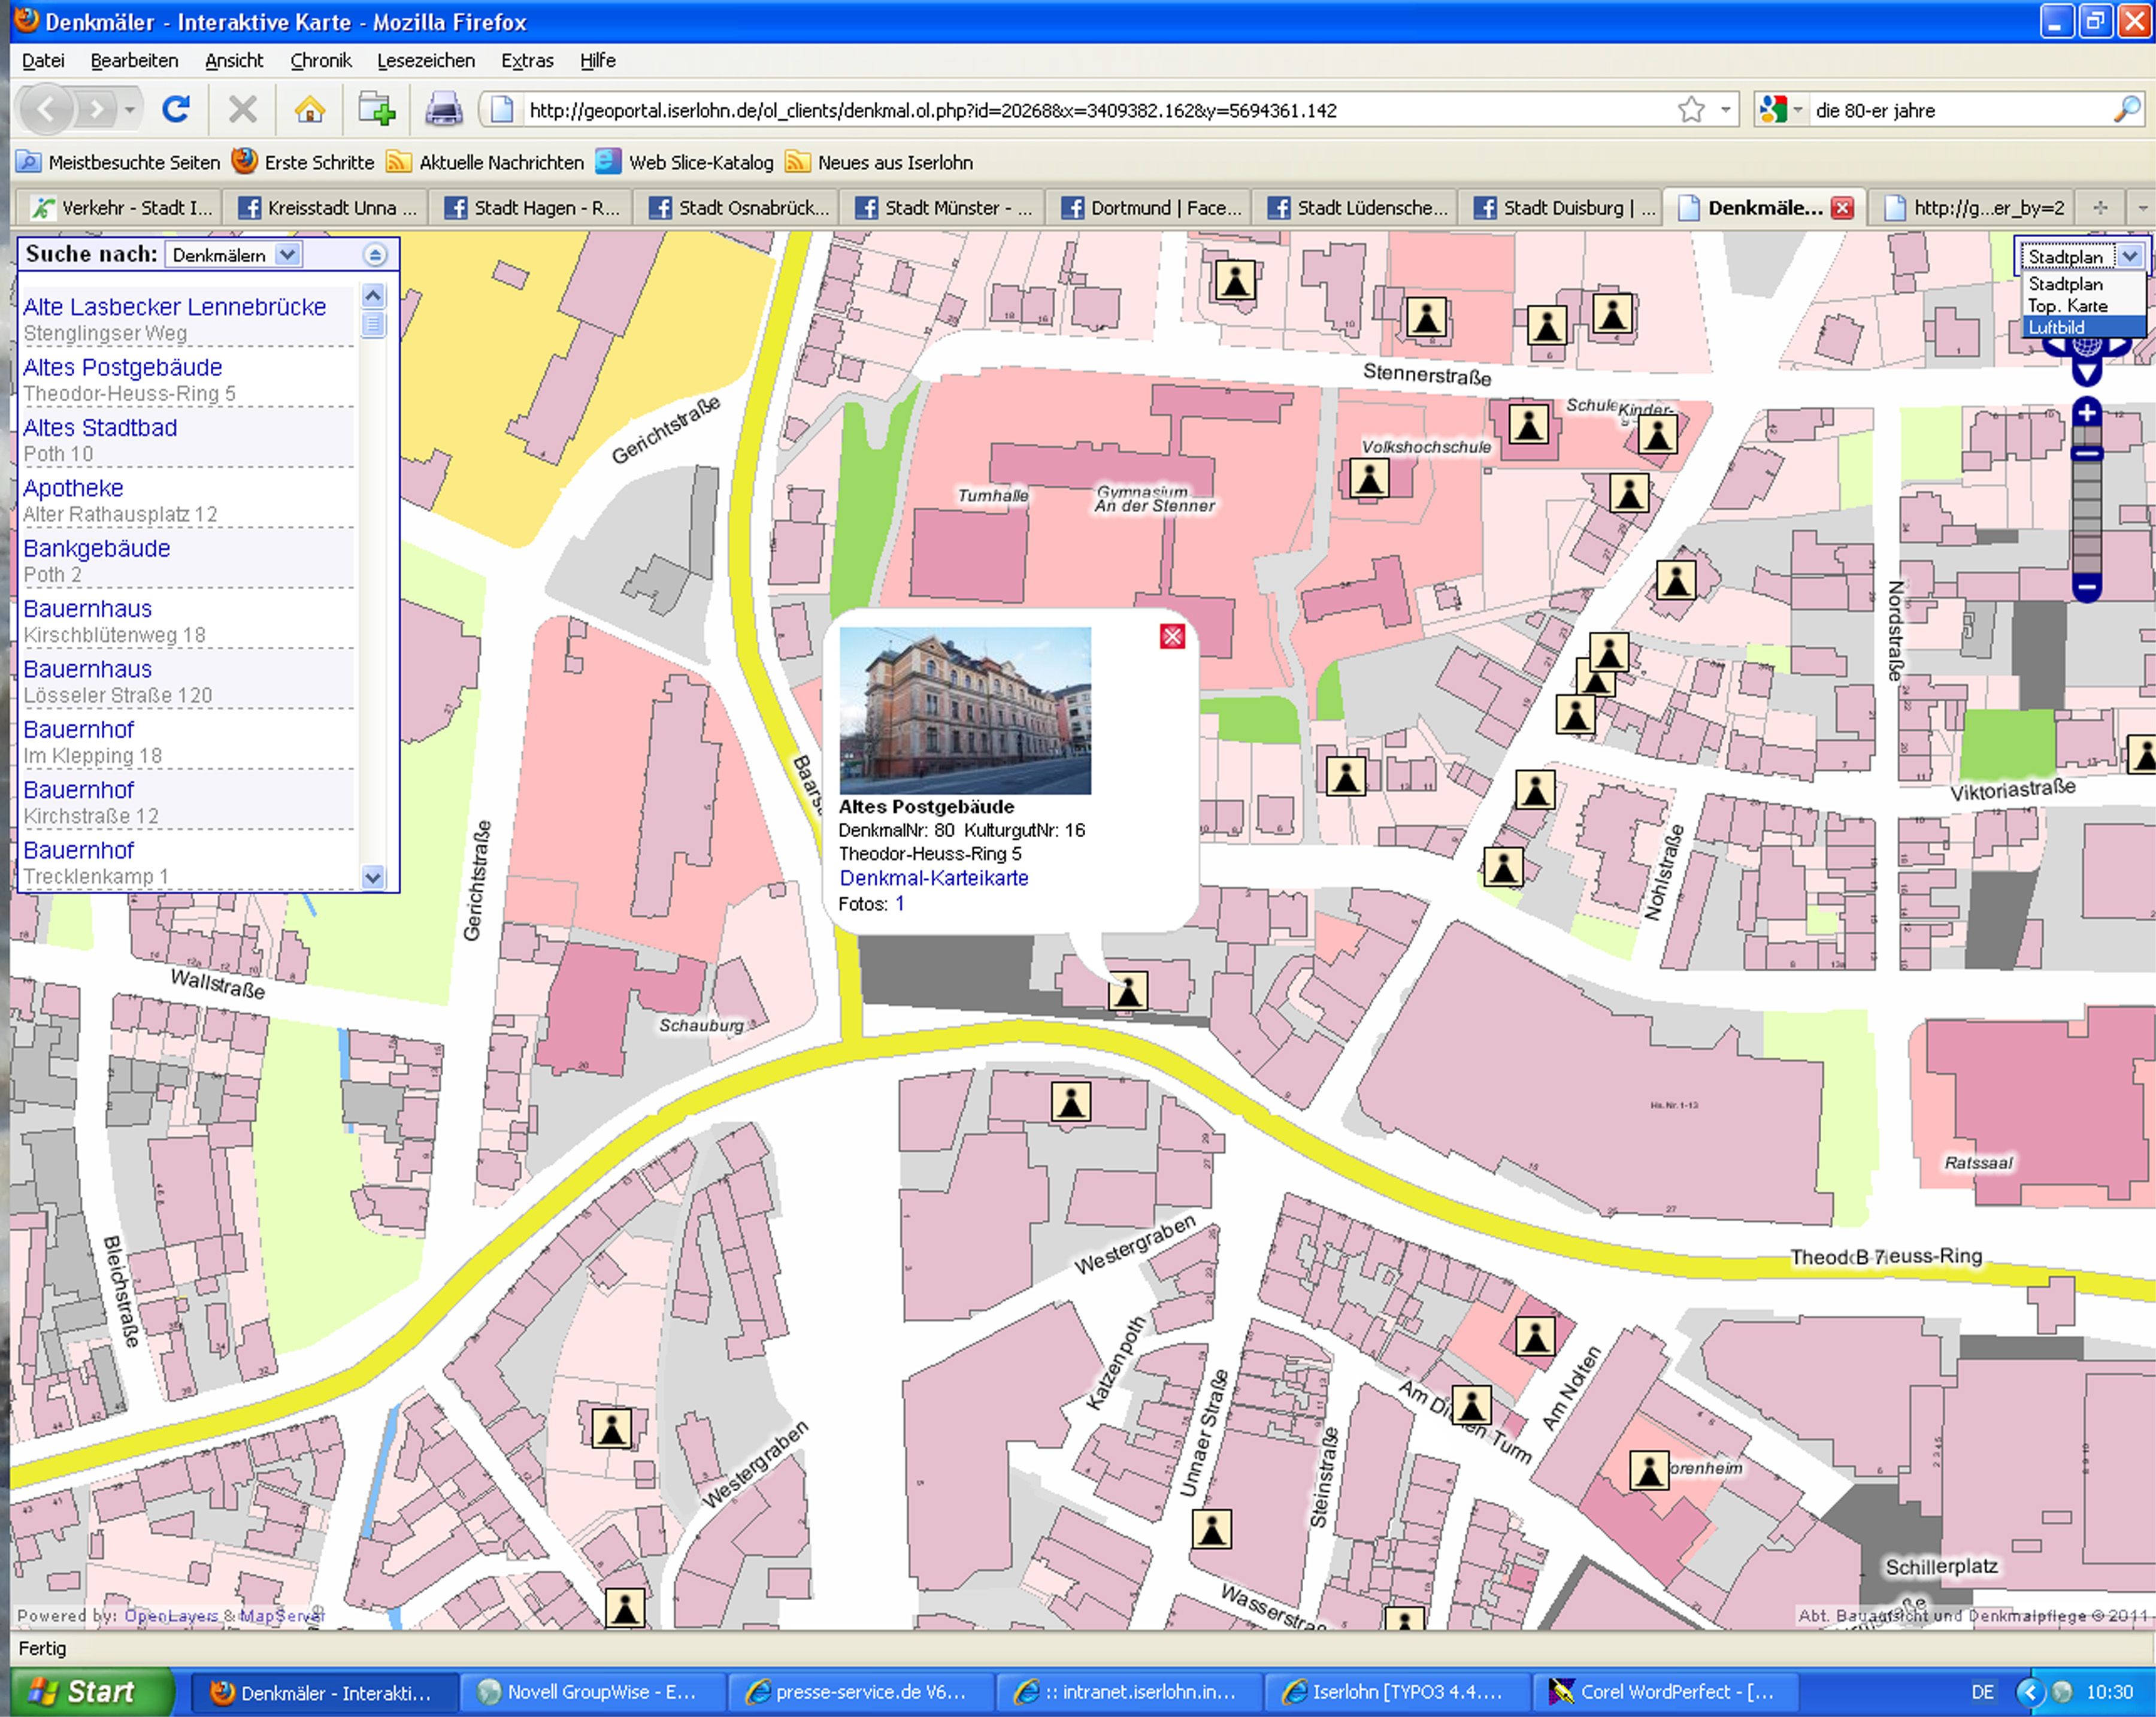Choose Top. Karte in the layer dropdown

point(2067,306)
